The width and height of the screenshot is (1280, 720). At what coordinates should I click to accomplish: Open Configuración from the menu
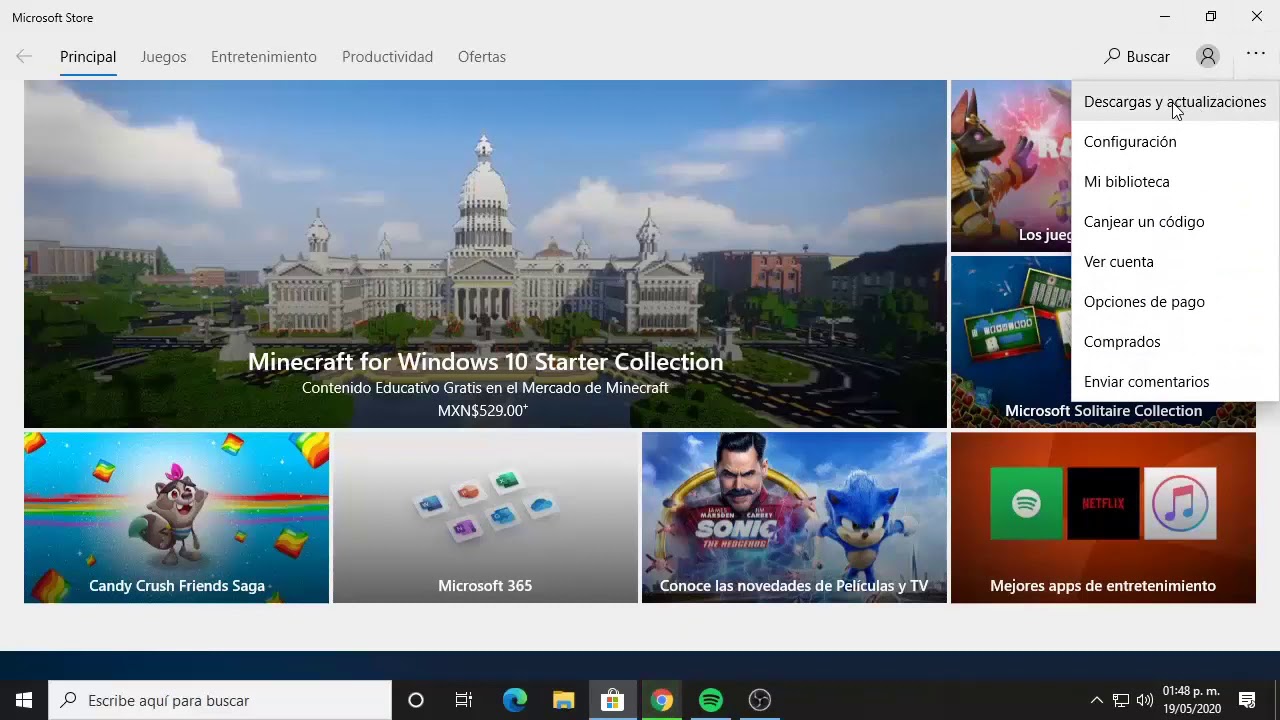[x=1174, y=142]
